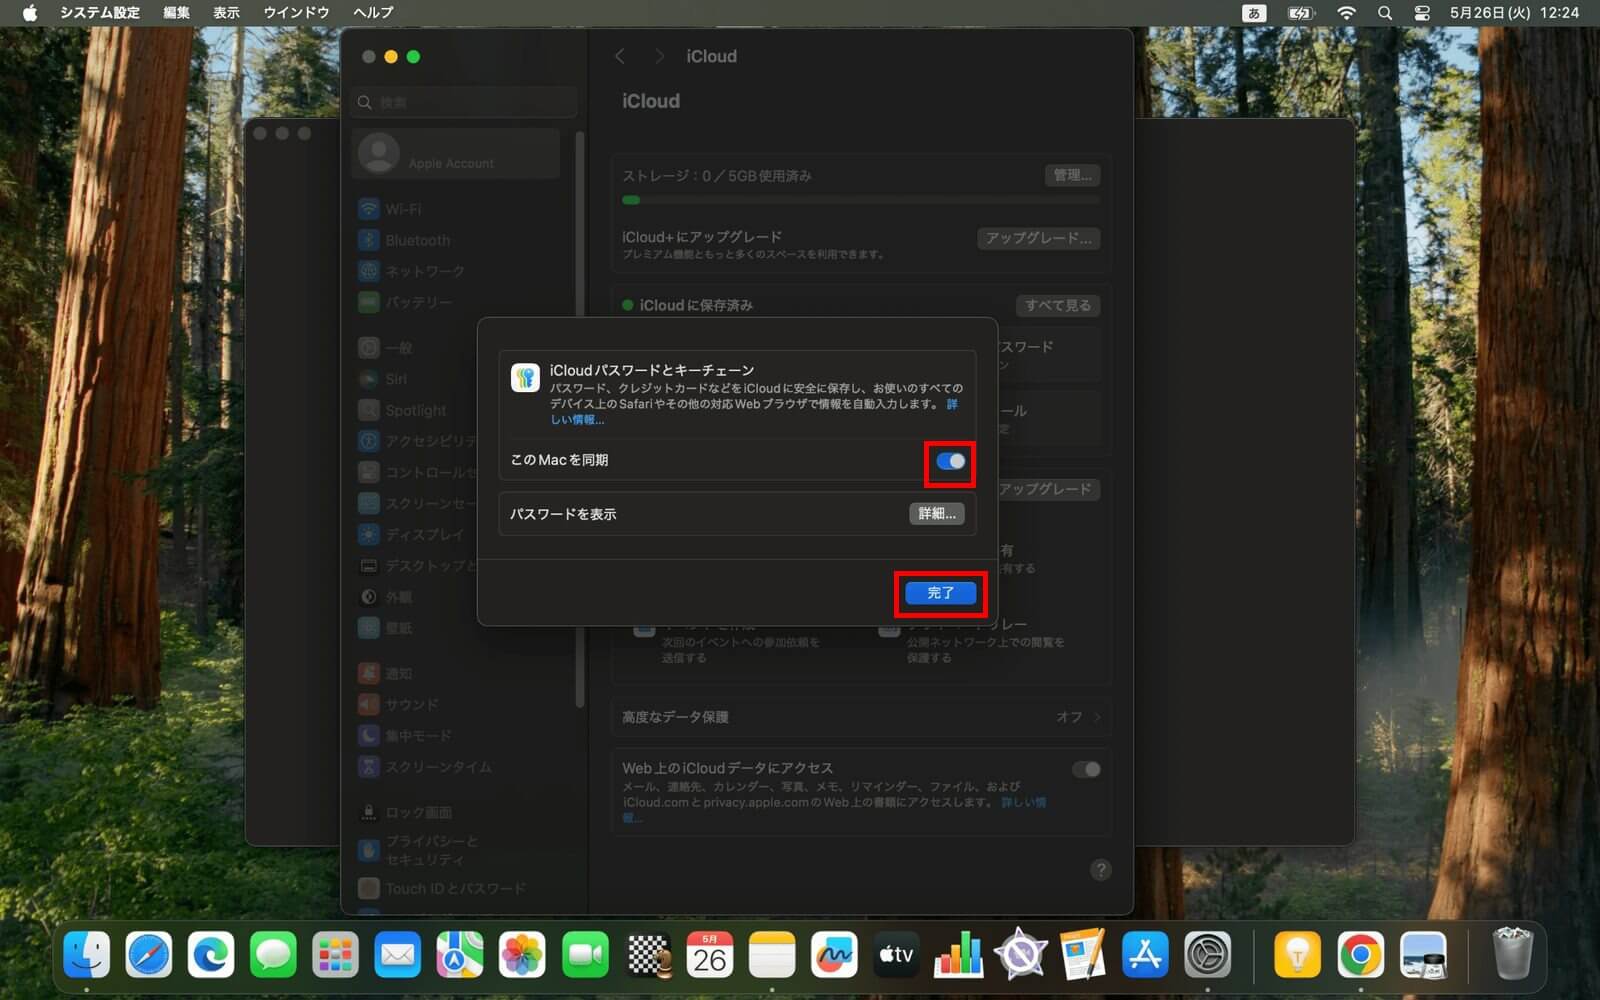Select ディスプレイ in the sidebar
This screenshot has width=1600, height=1000.
tap(416, 534)
